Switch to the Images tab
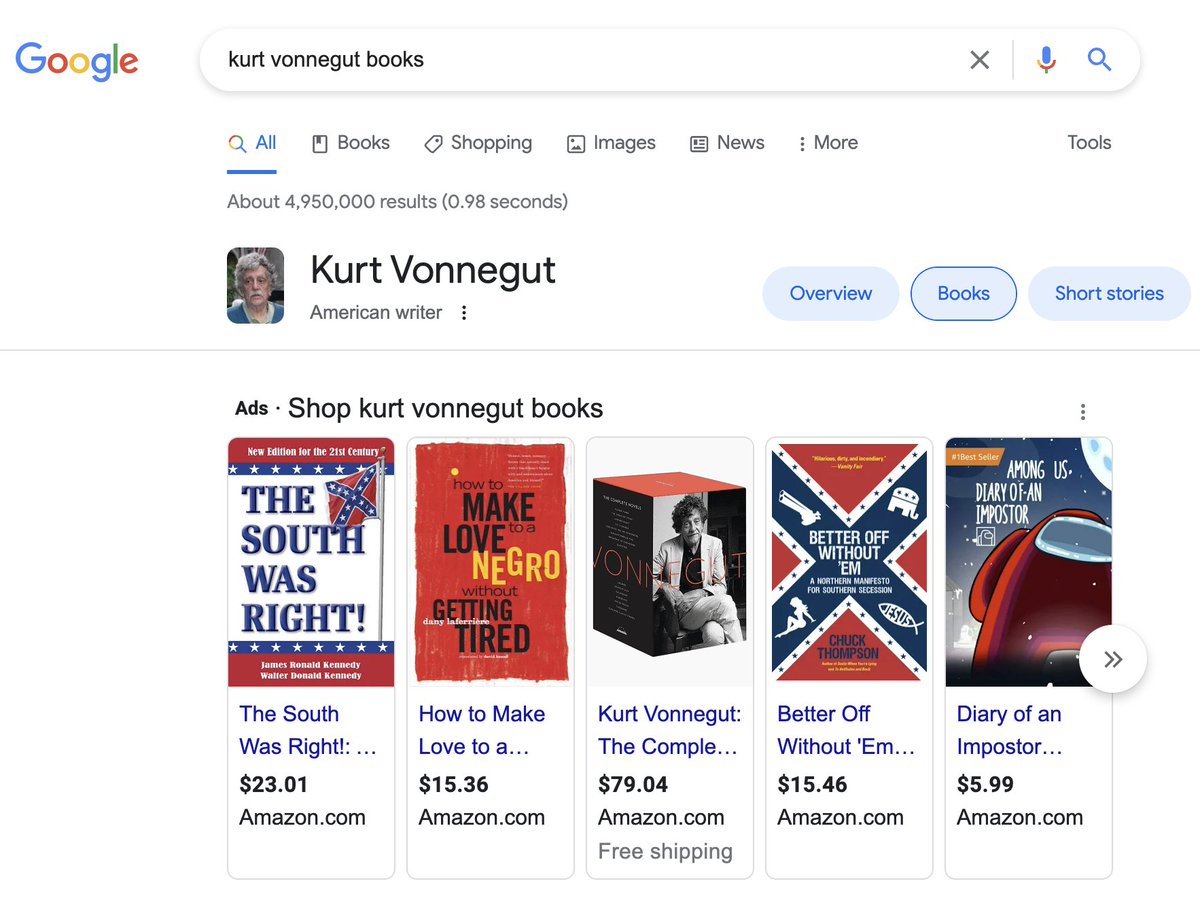 point(611,143)
